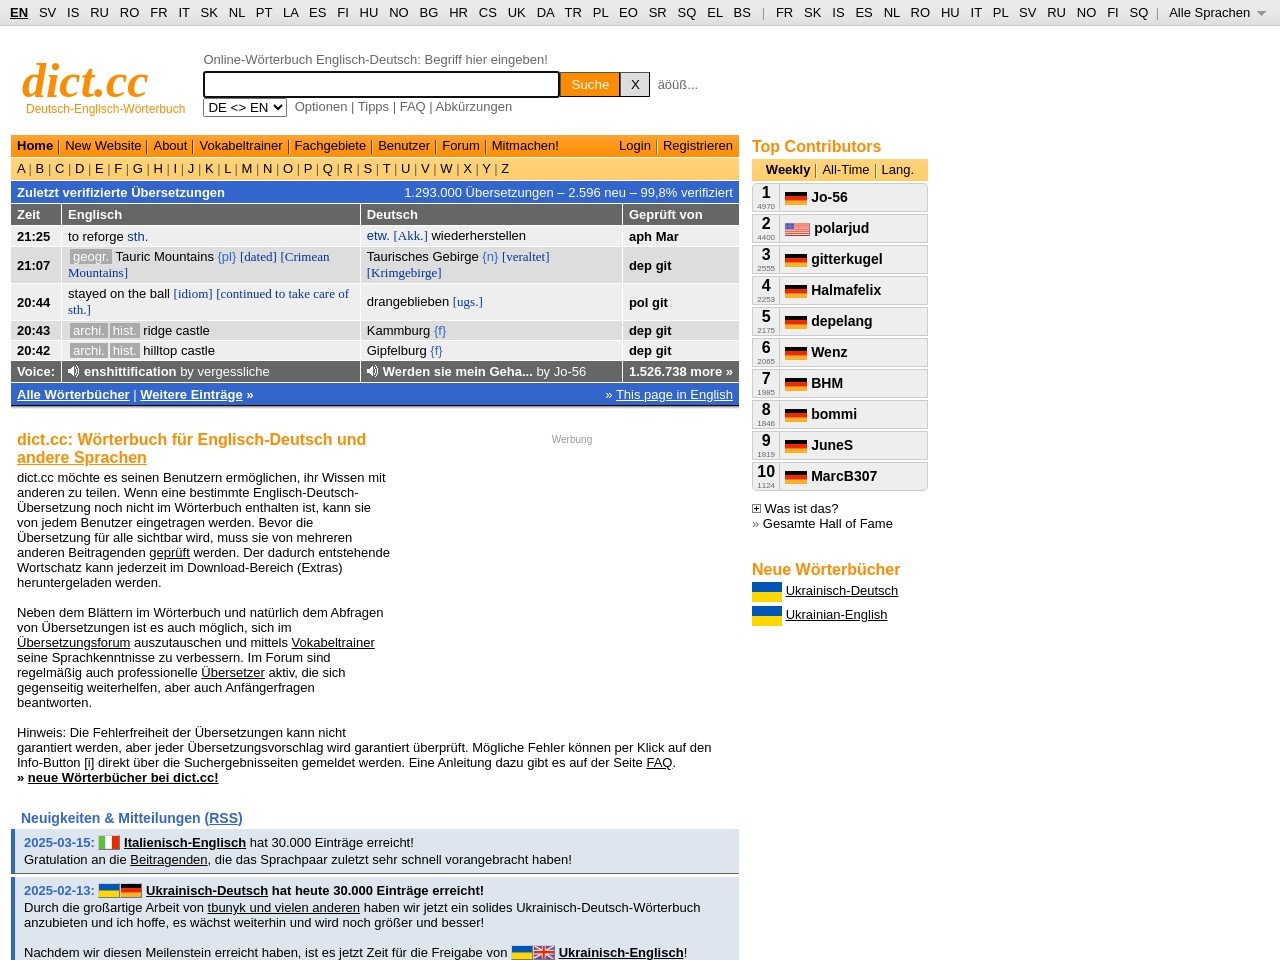Browse entries starting with letter M
Screen dimensions: 1280x960
tap(246, 169)
